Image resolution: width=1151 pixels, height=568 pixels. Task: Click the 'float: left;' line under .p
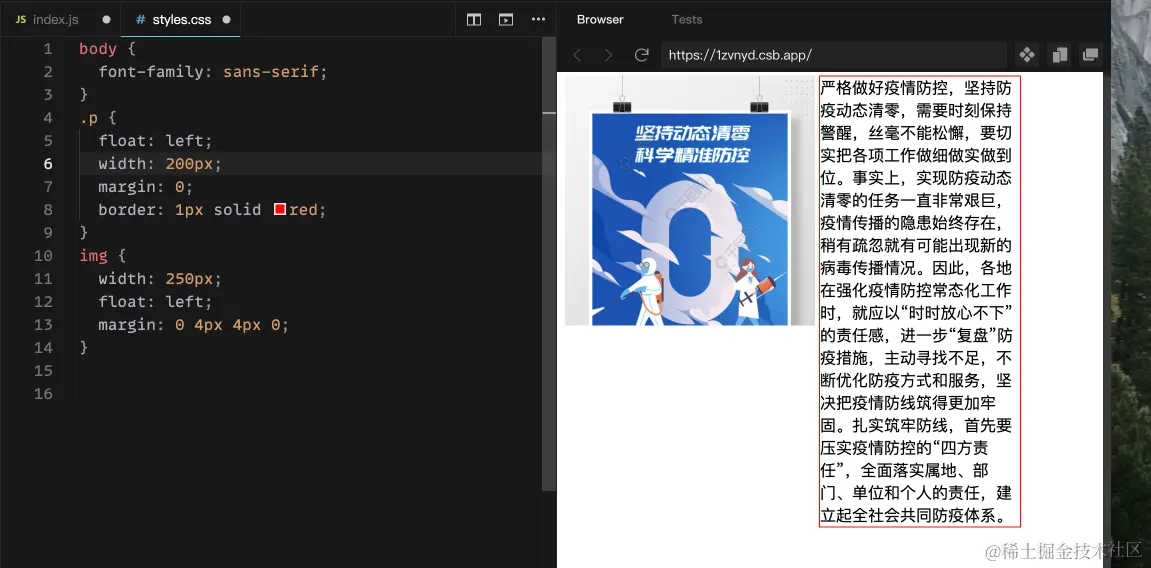tap(155, 141)
